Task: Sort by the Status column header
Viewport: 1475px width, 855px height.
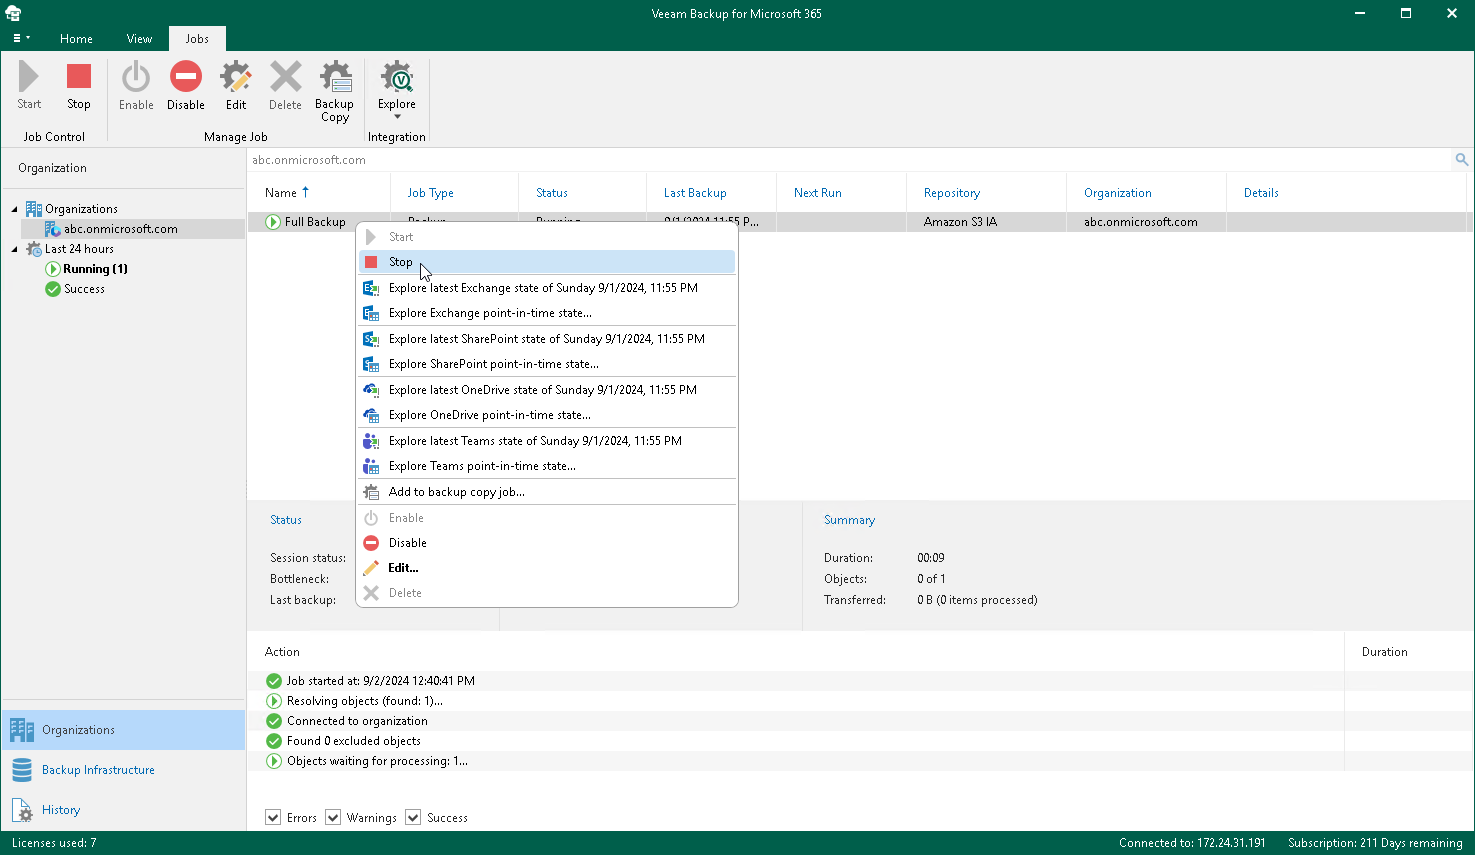Action: click(583, 193)
